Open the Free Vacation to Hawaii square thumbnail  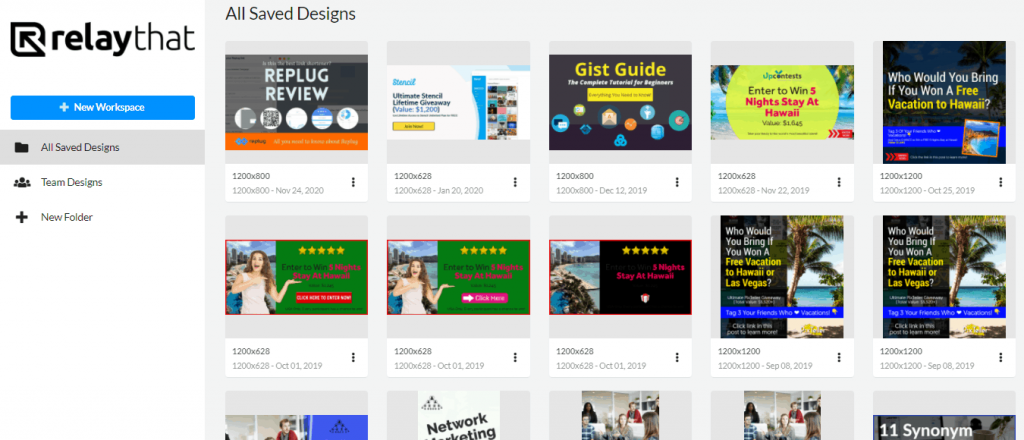click(944, 102)
